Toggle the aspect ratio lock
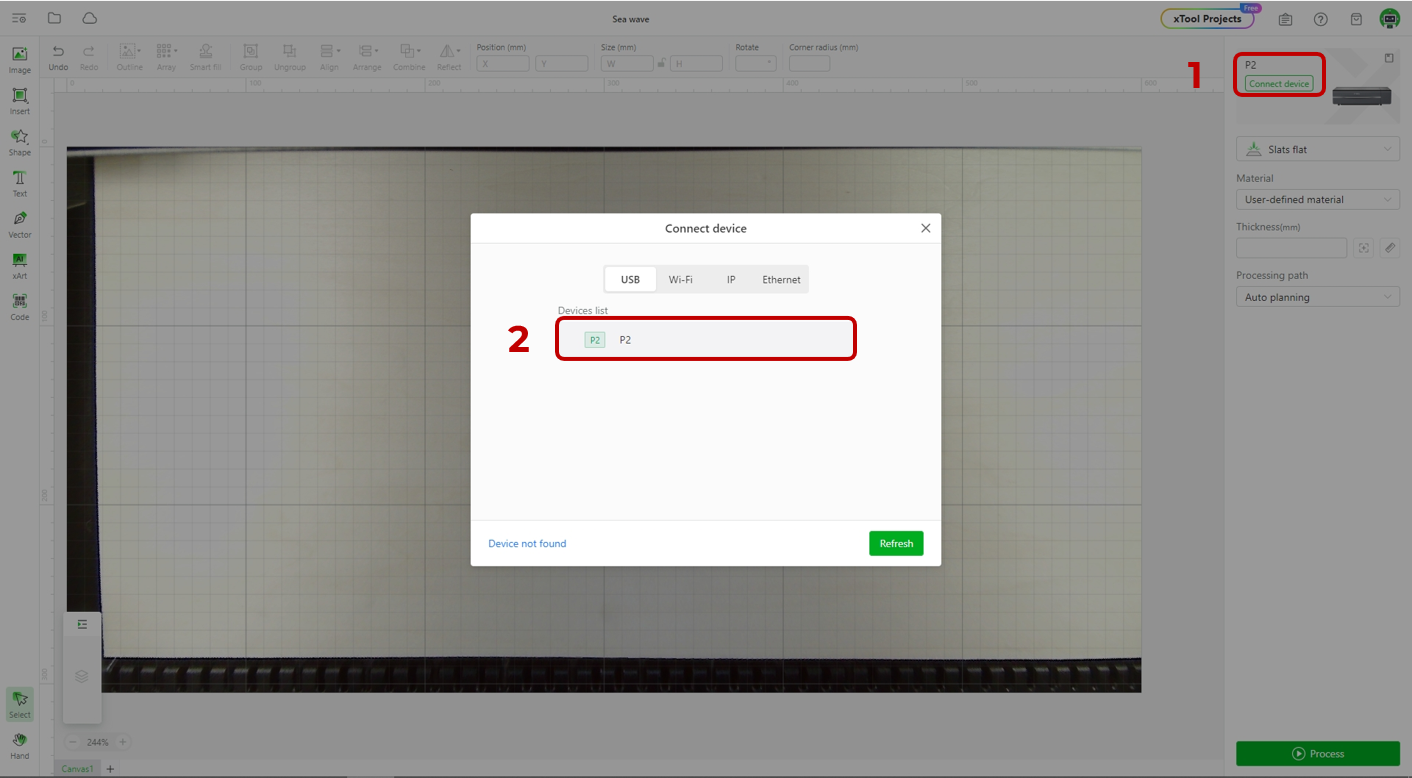Image resolution: width=1412 pixels, height=778 pixels. click(661, 63)
